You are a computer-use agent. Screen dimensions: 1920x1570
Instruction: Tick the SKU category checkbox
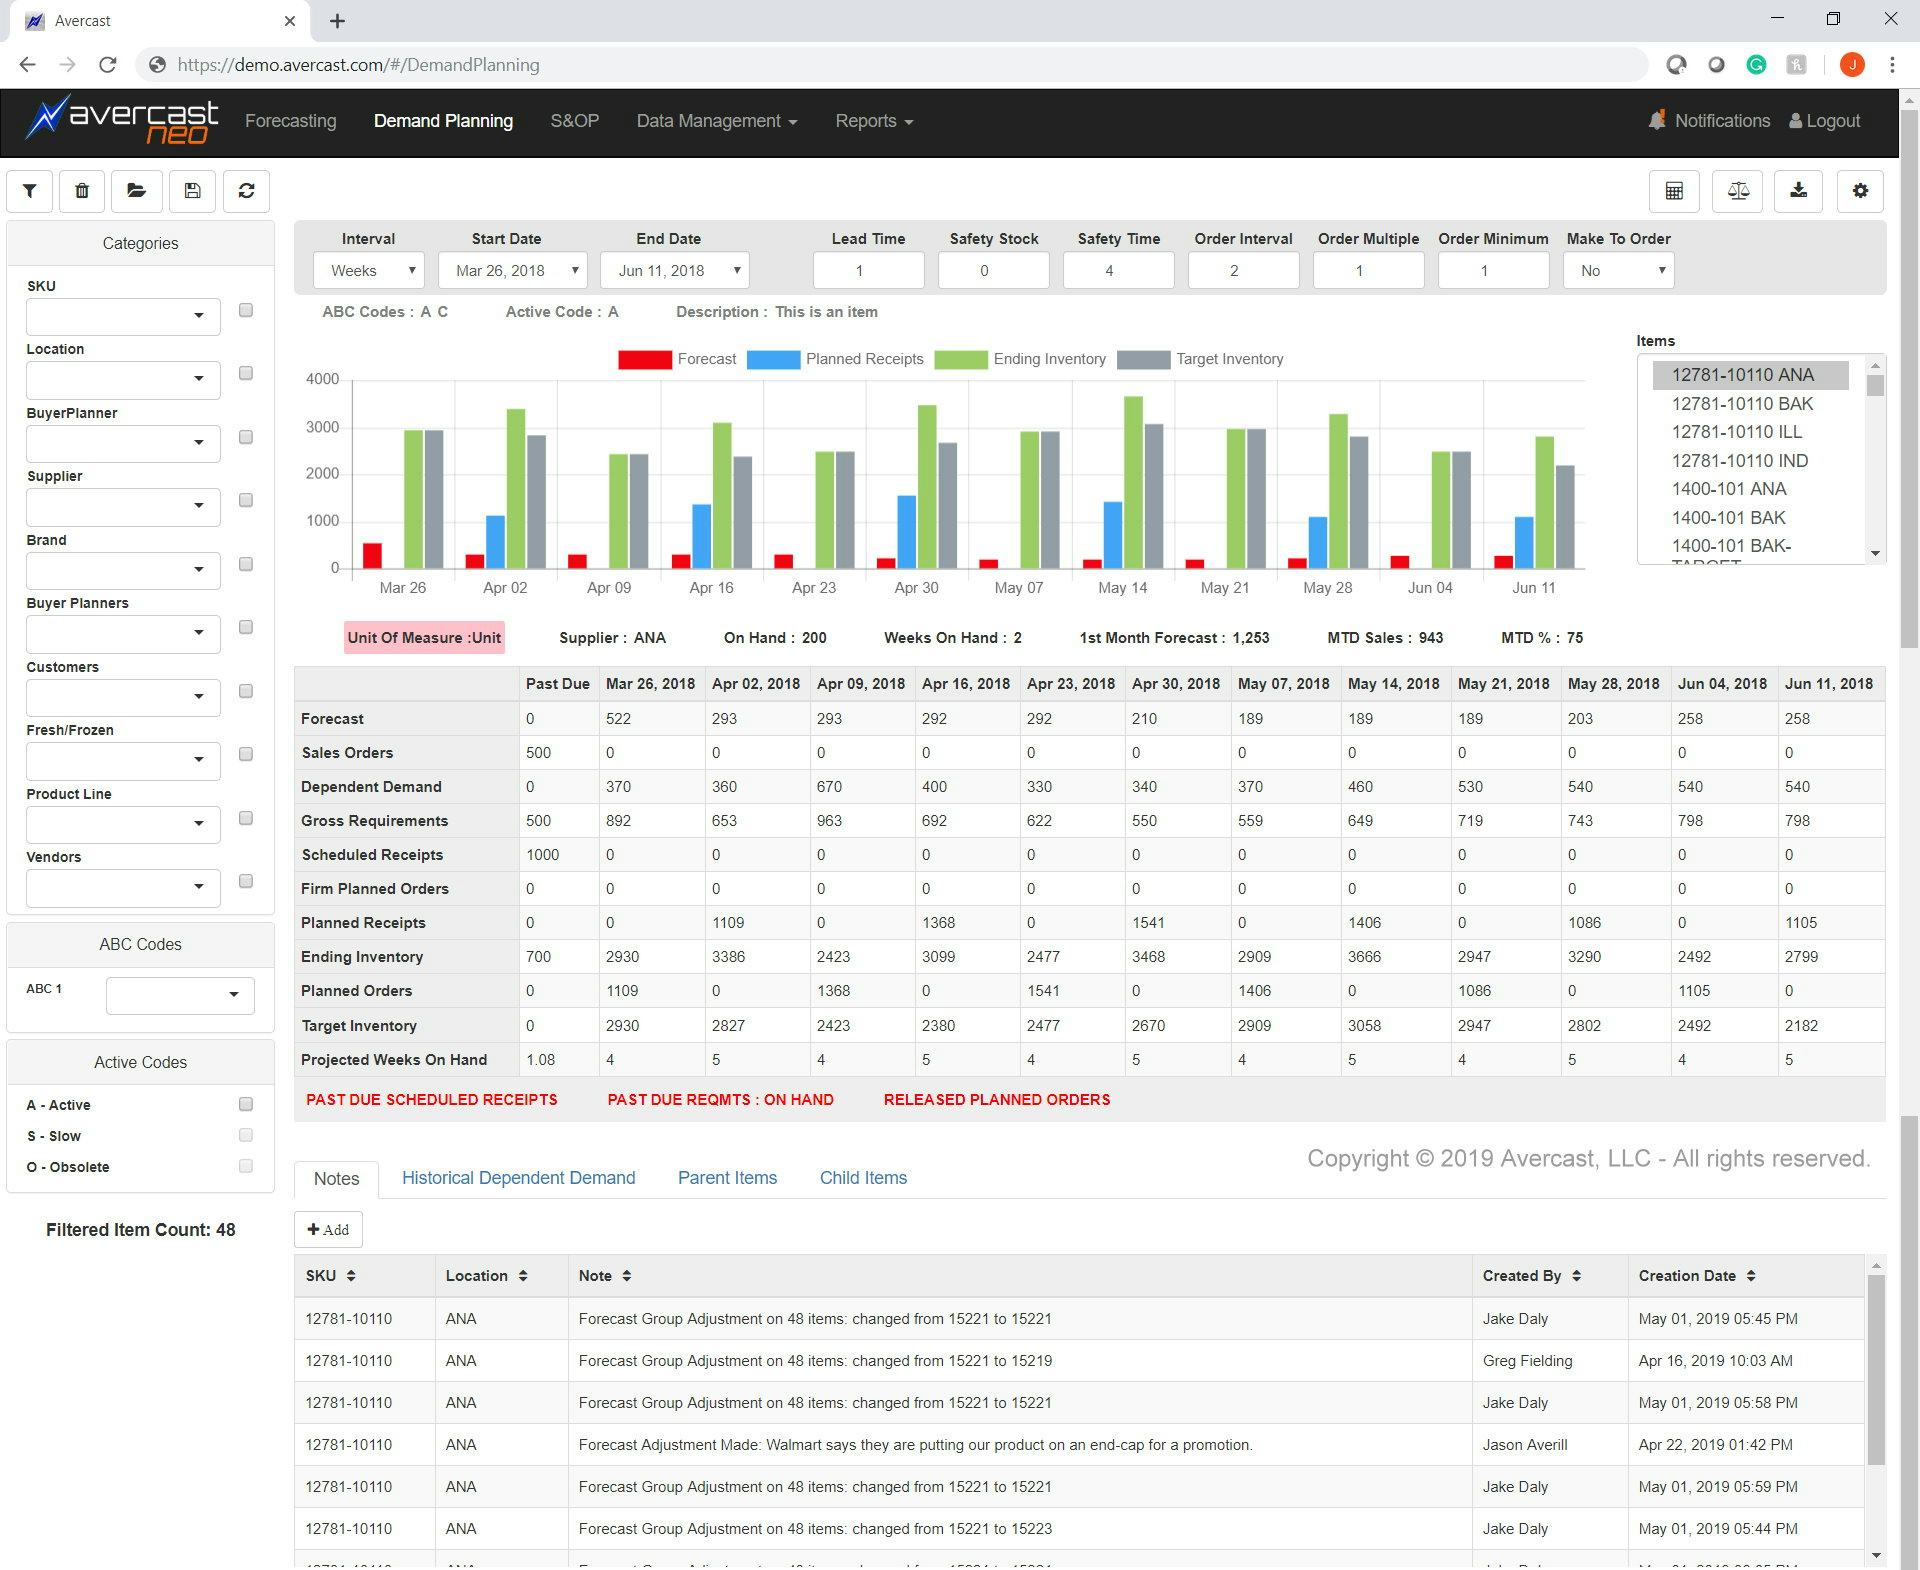coord(246,311)
